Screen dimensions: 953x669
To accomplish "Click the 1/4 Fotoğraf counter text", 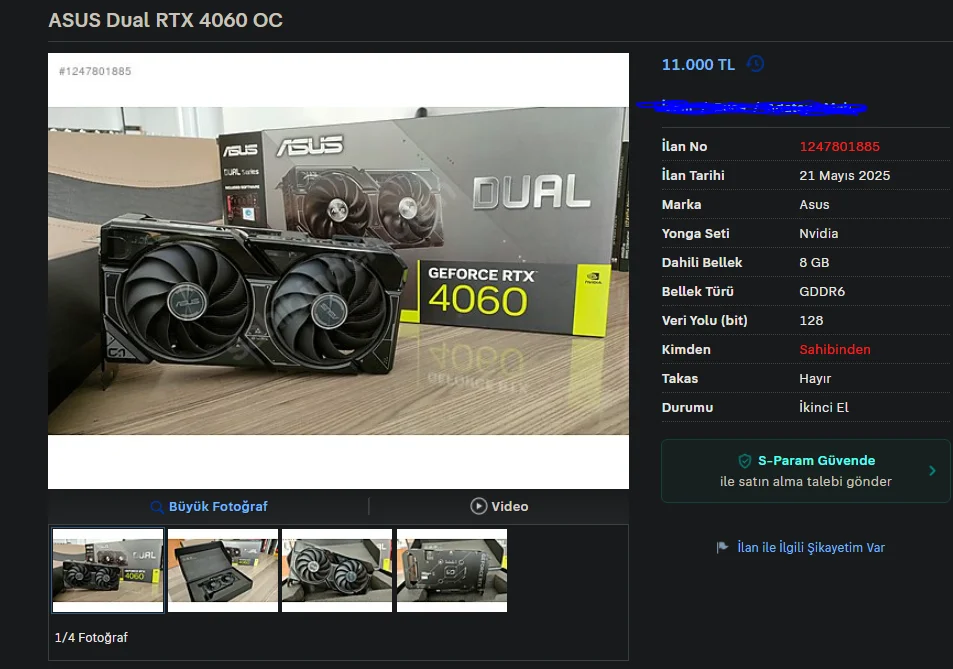I will tap(91, 637).
